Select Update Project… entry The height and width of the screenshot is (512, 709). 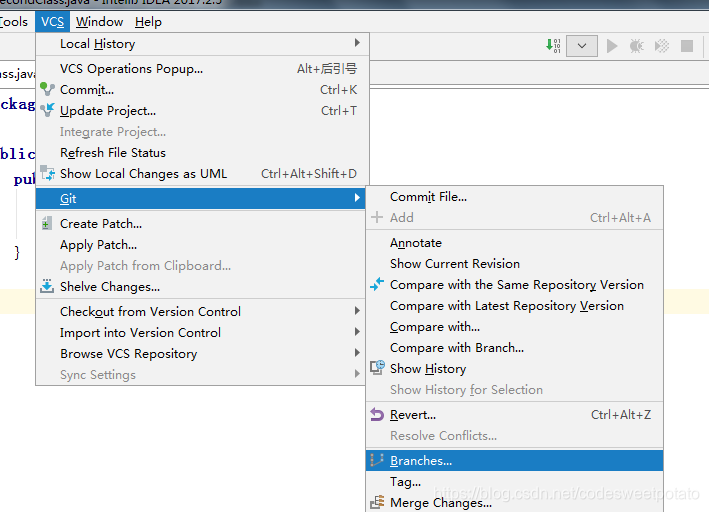(202, 111)
